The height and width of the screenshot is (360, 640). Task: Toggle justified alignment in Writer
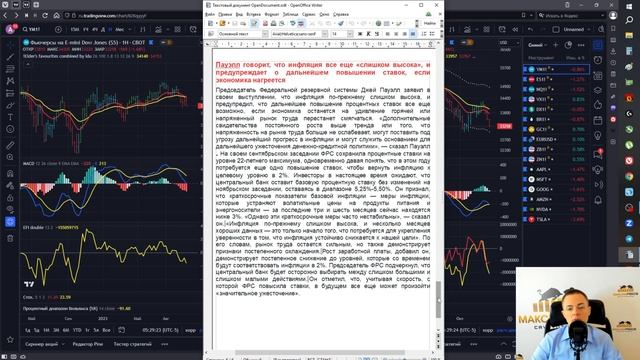pos(413,34)
